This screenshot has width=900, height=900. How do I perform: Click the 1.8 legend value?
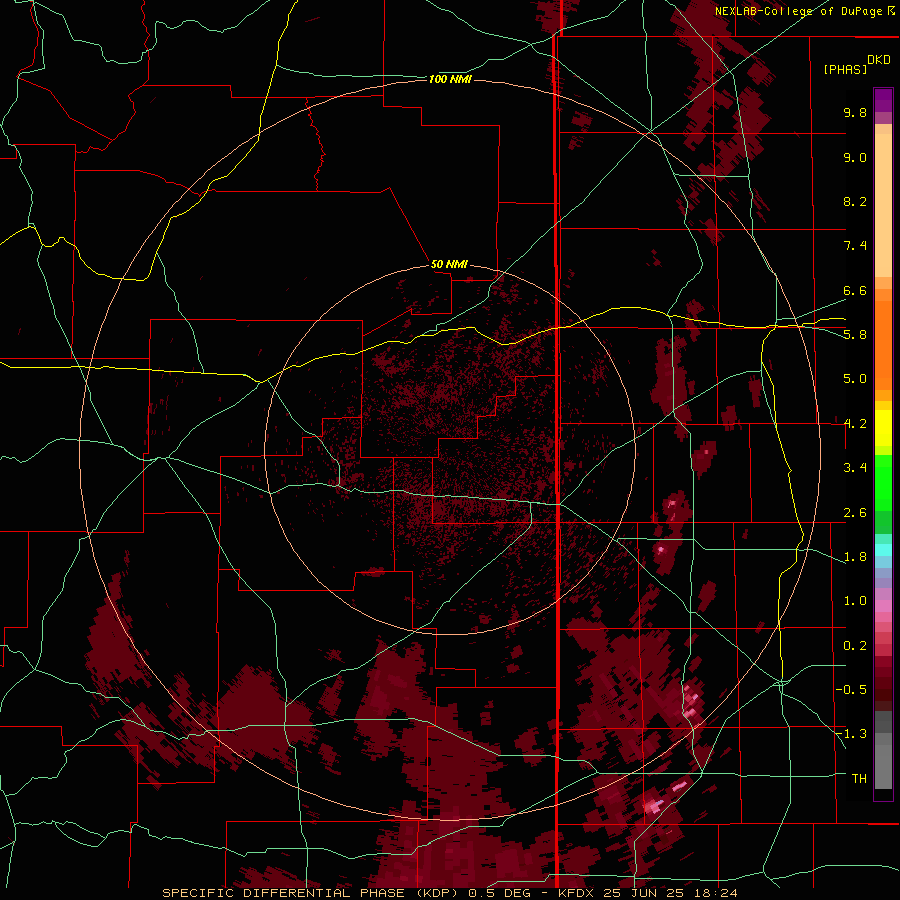855,557
